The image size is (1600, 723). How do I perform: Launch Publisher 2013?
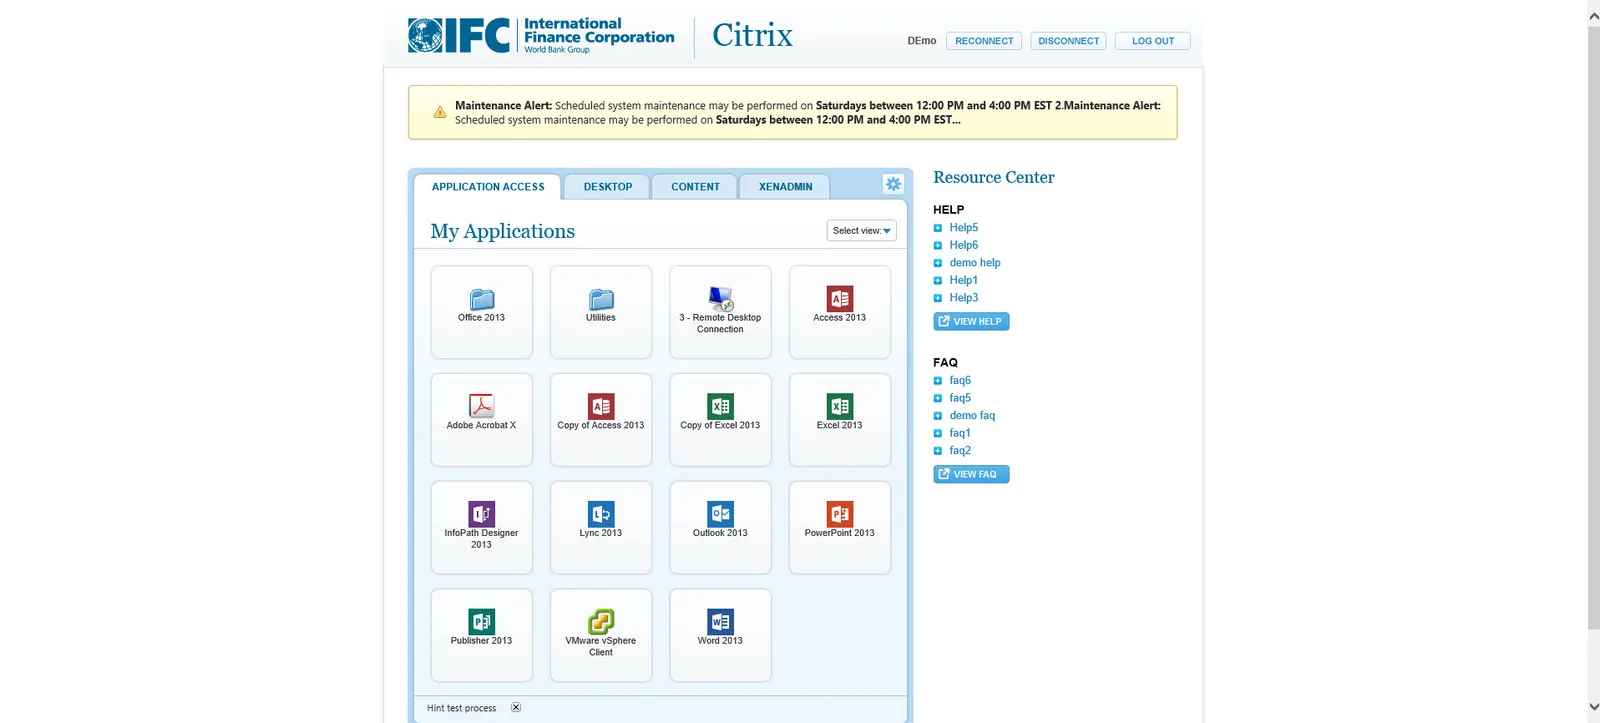tap(481, 636)
